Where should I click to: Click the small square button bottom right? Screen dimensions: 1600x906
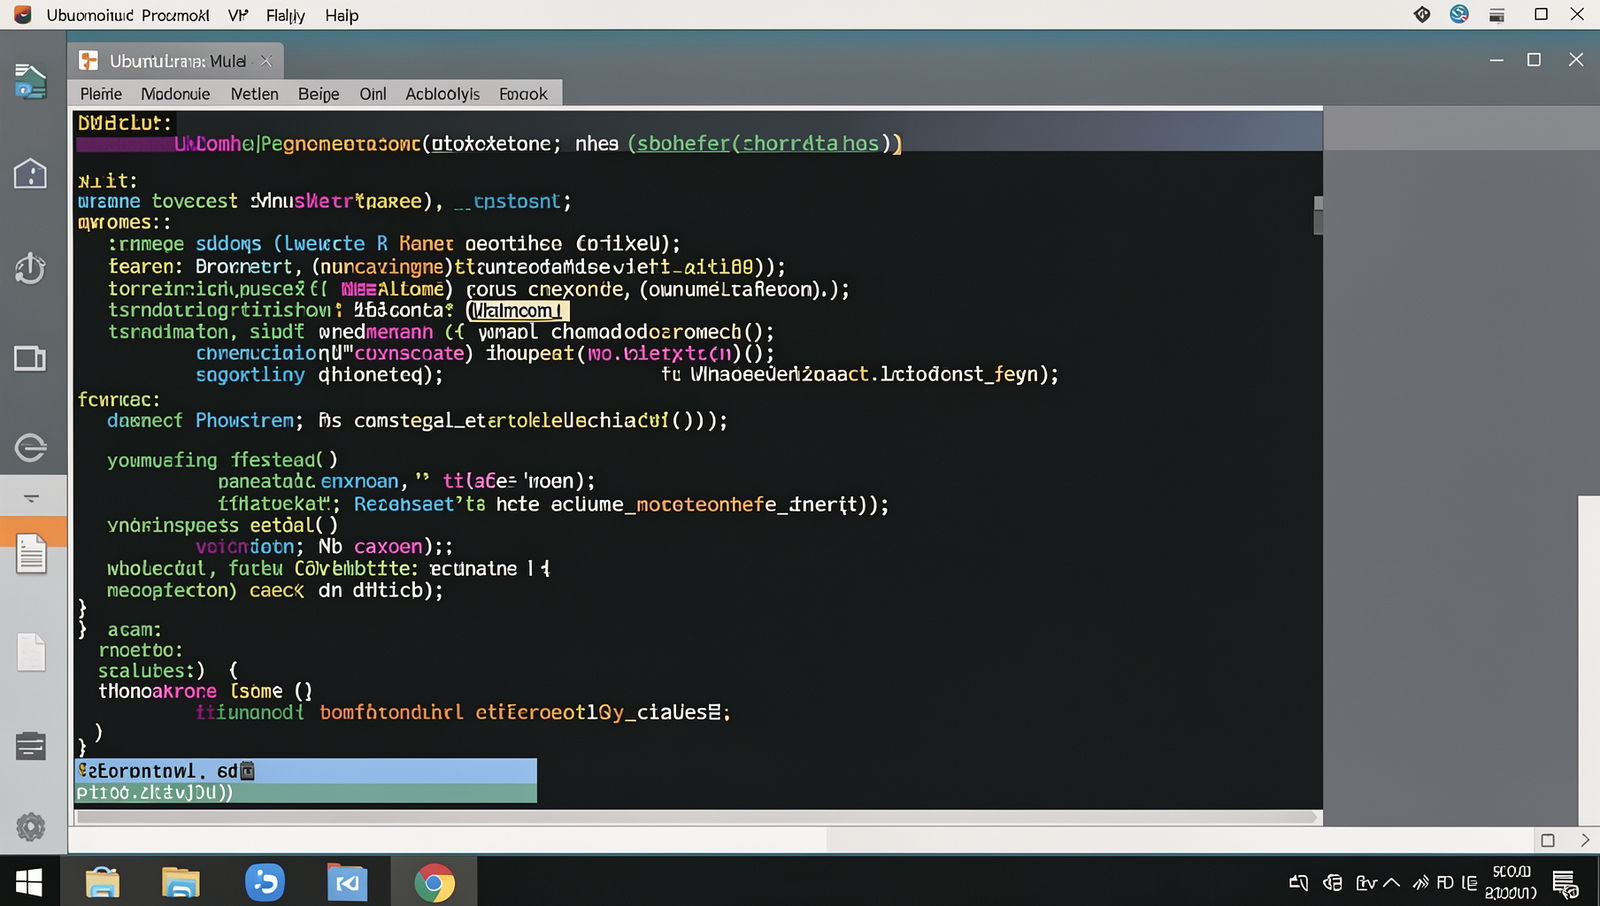click(1548, 840)
